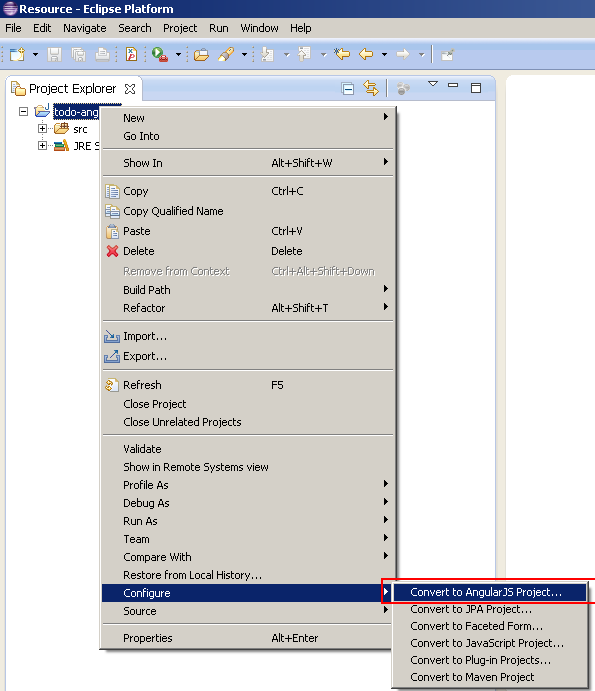Click the Run external tools icon

160,55
